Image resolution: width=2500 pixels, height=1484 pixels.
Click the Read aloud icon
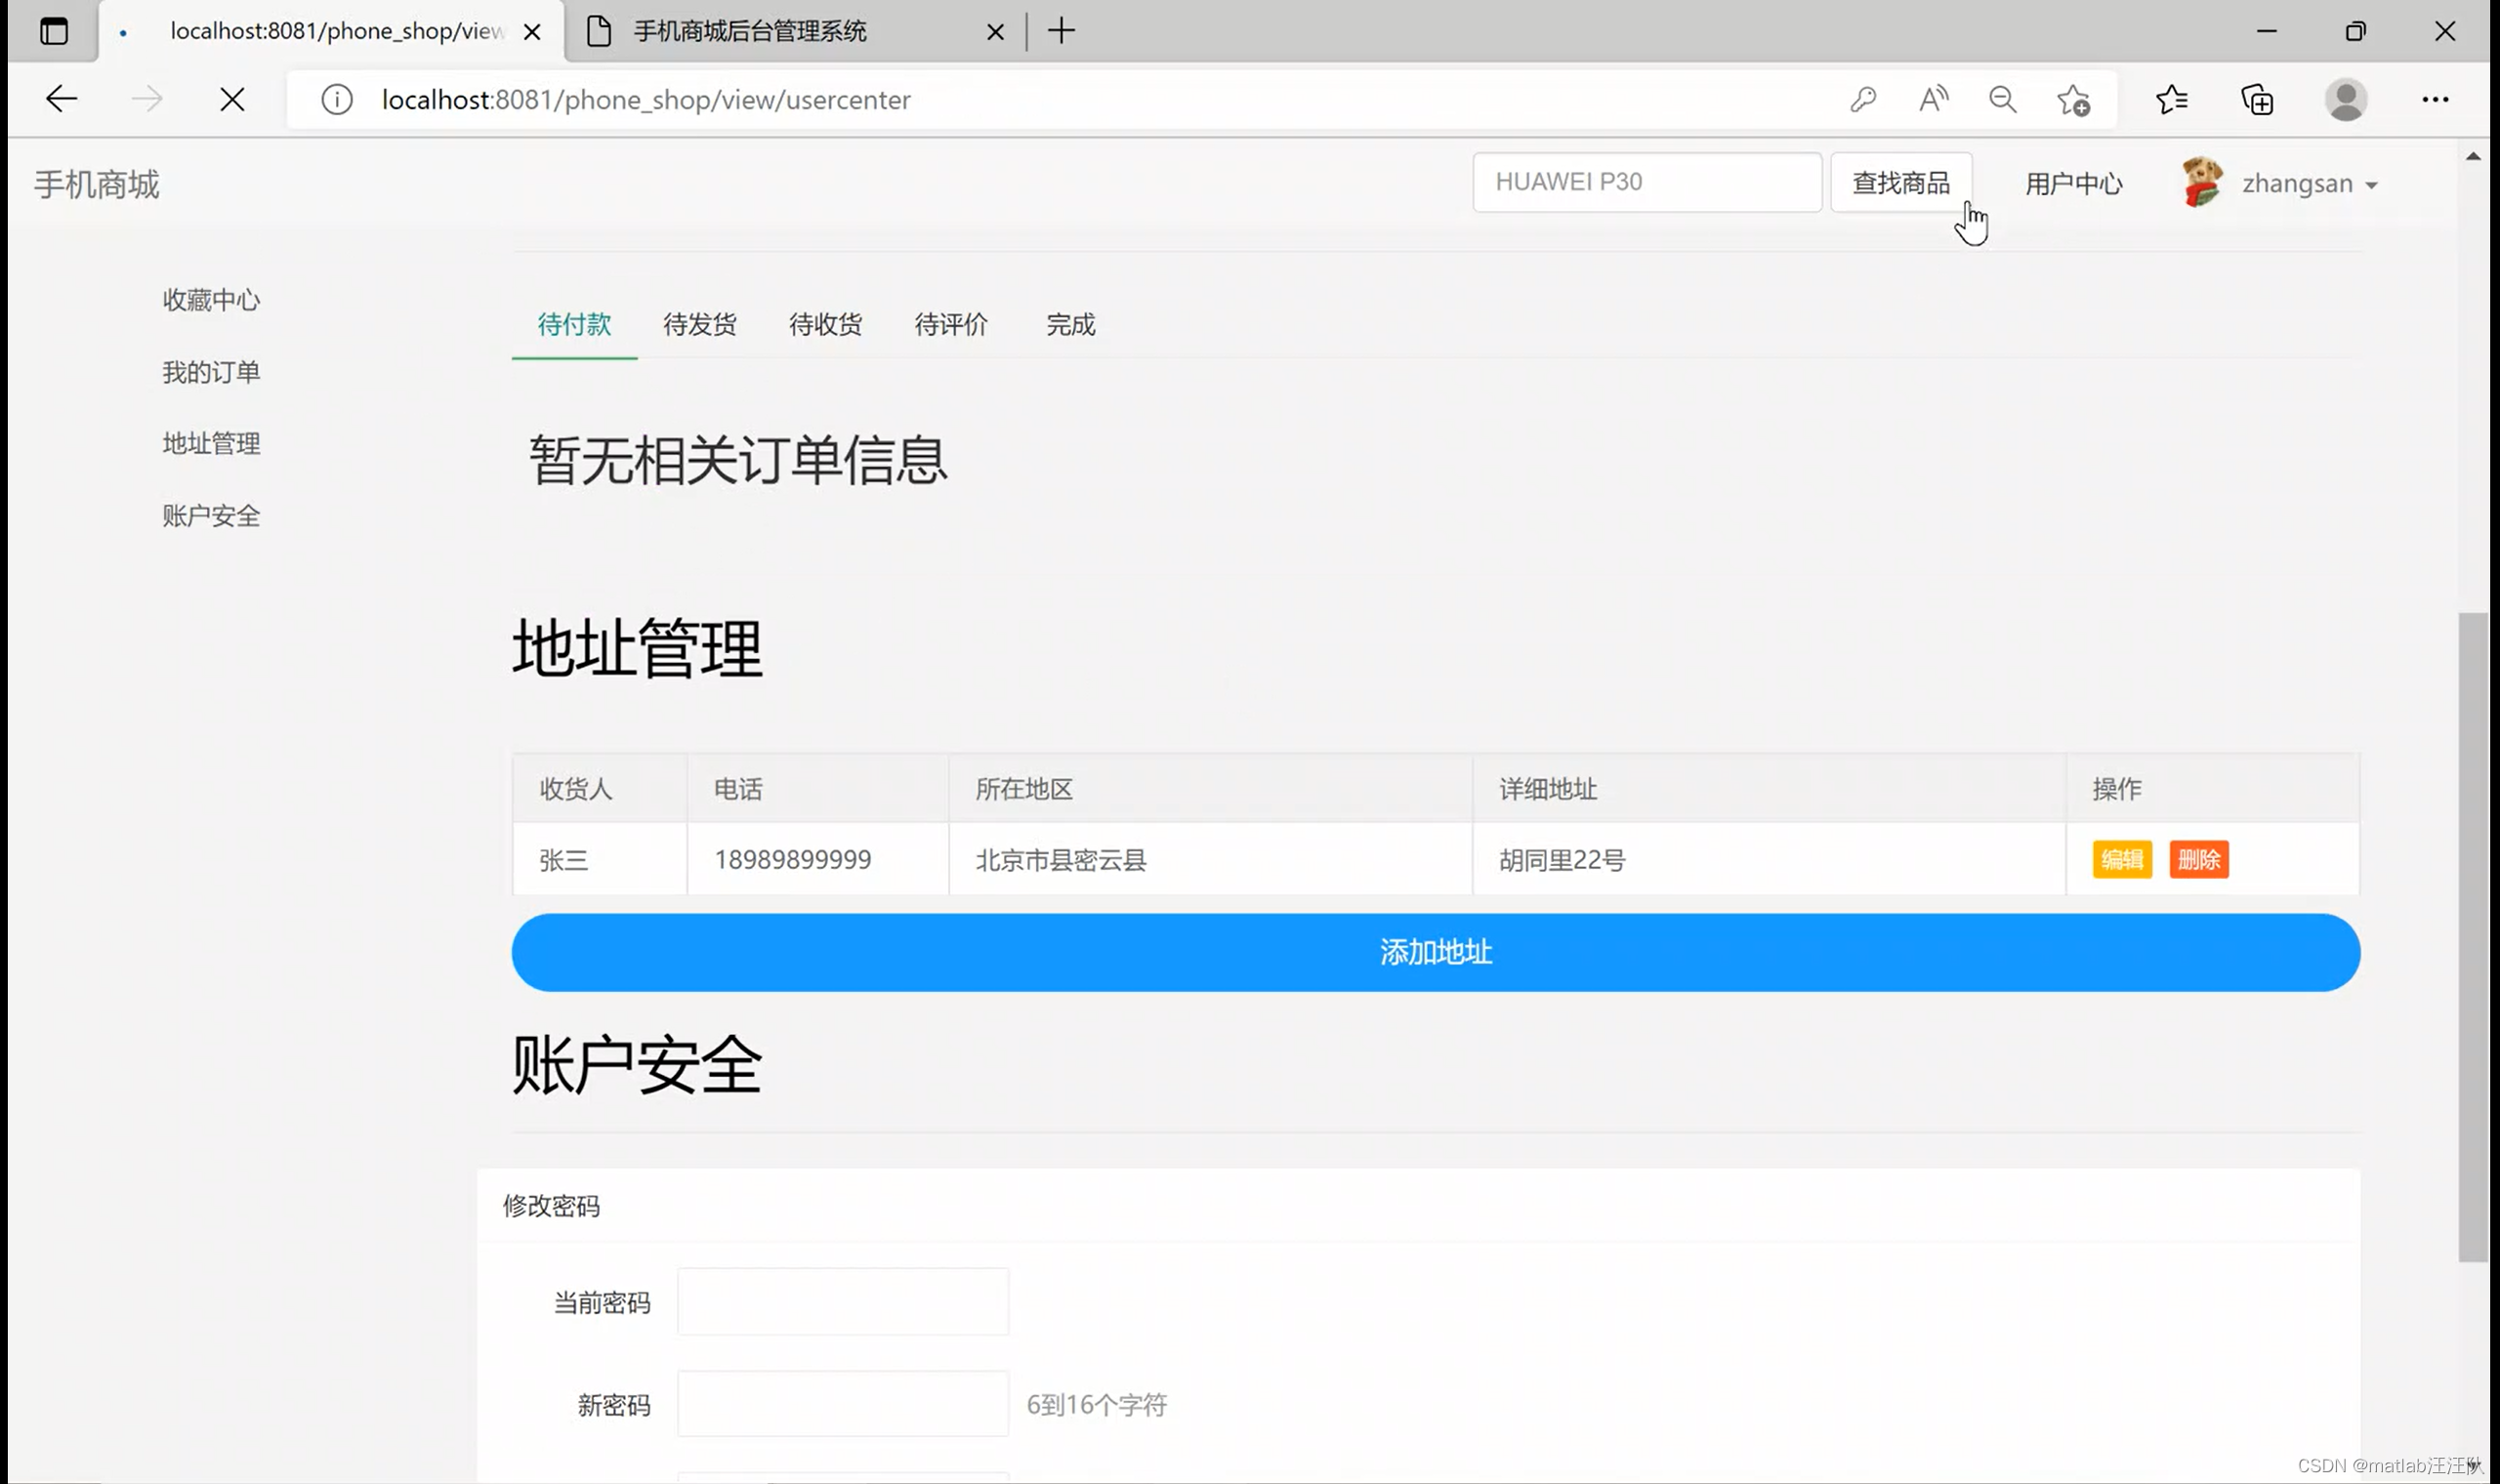1933,99
